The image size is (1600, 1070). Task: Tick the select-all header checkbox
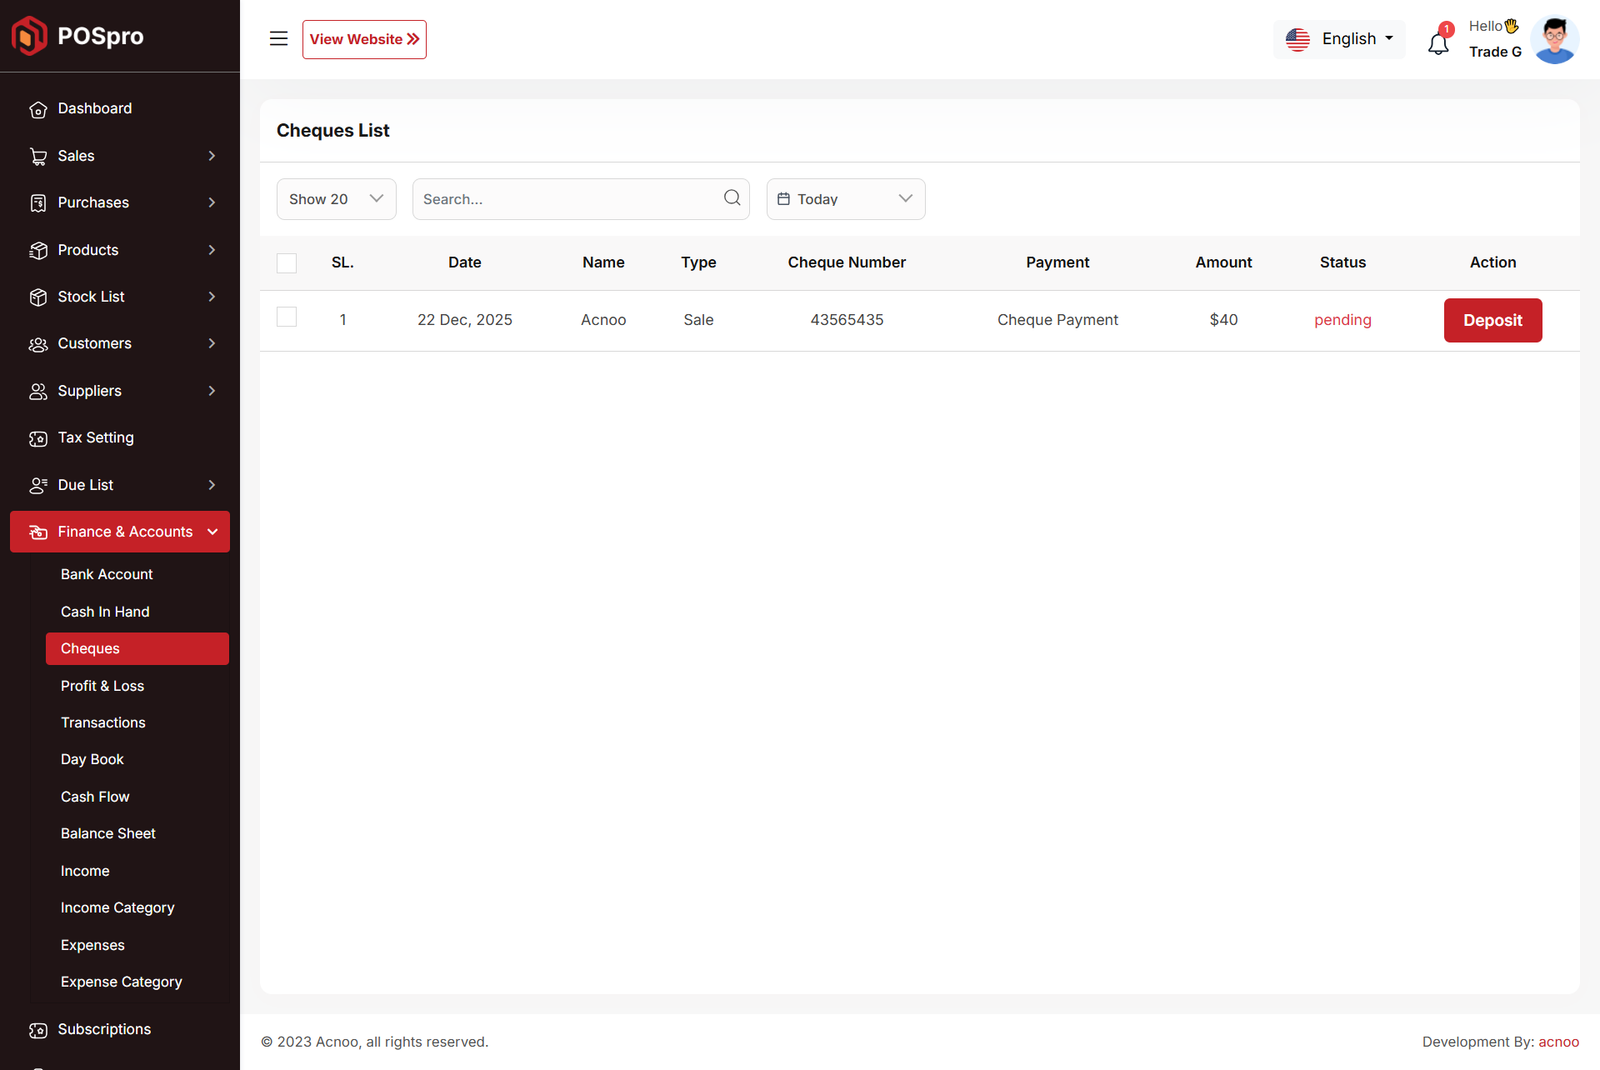coord(287,263)
